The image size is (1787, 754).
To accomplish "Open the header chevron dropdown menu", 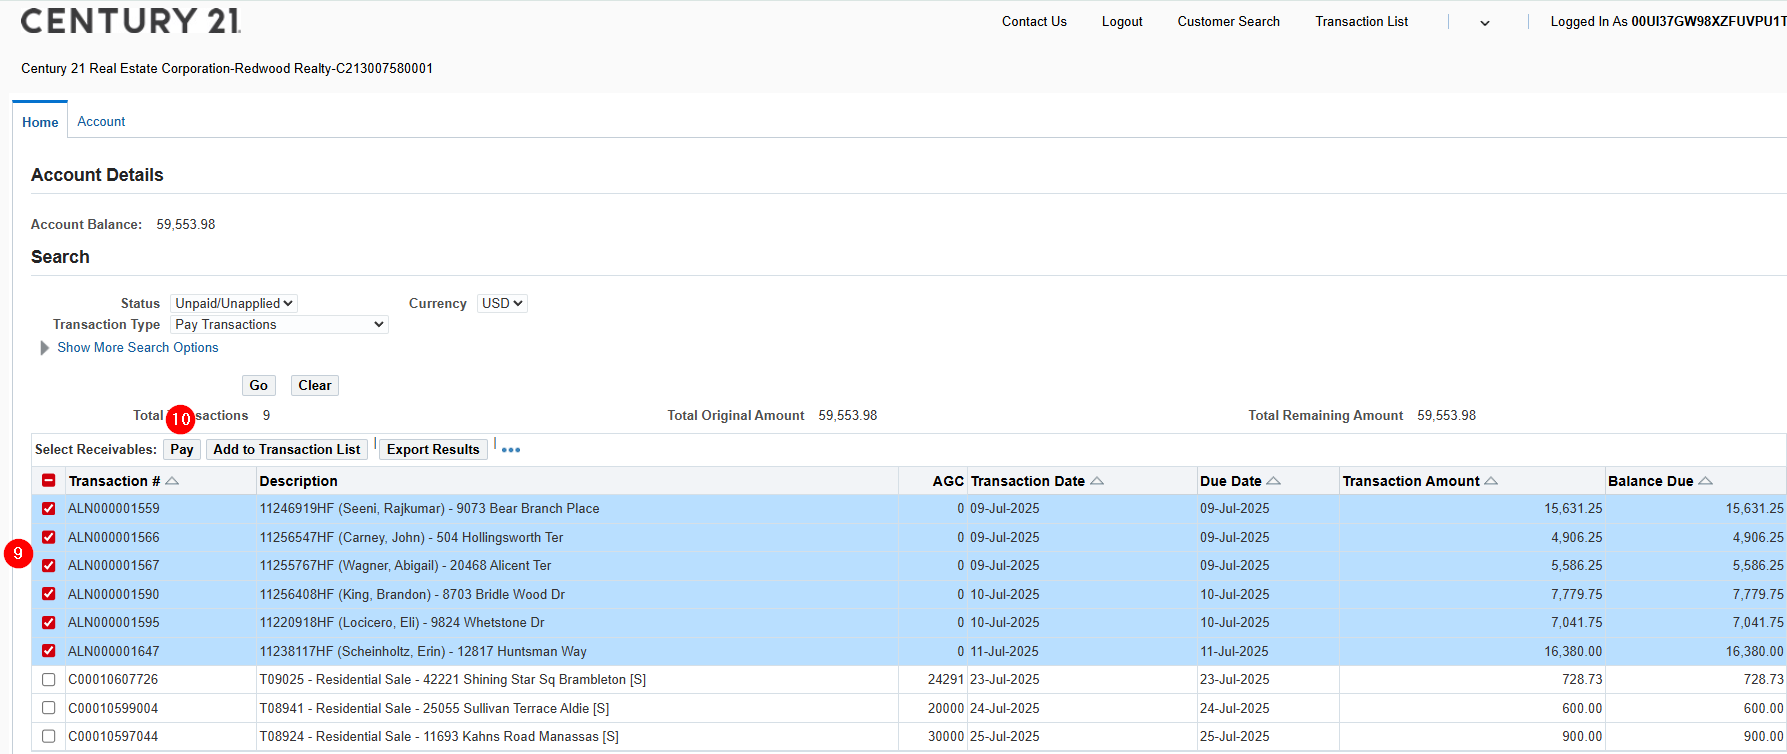I will [1485, 23].
